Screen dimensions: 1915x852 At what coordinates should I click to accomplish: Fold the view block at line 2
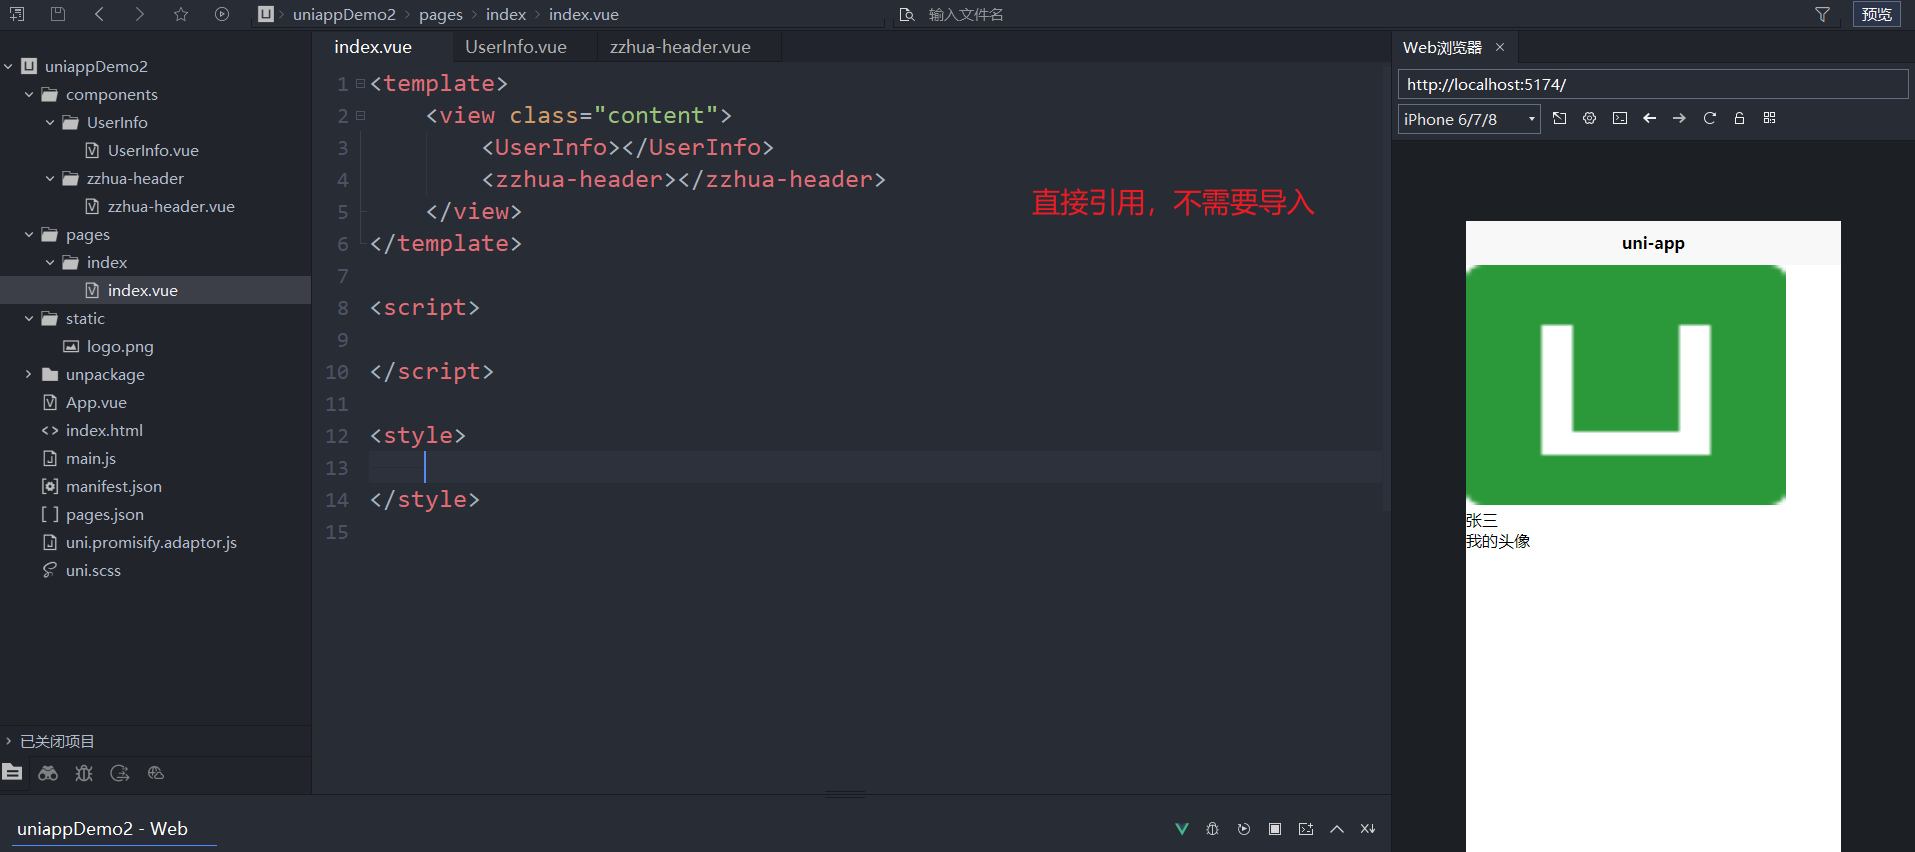[361, 116]
